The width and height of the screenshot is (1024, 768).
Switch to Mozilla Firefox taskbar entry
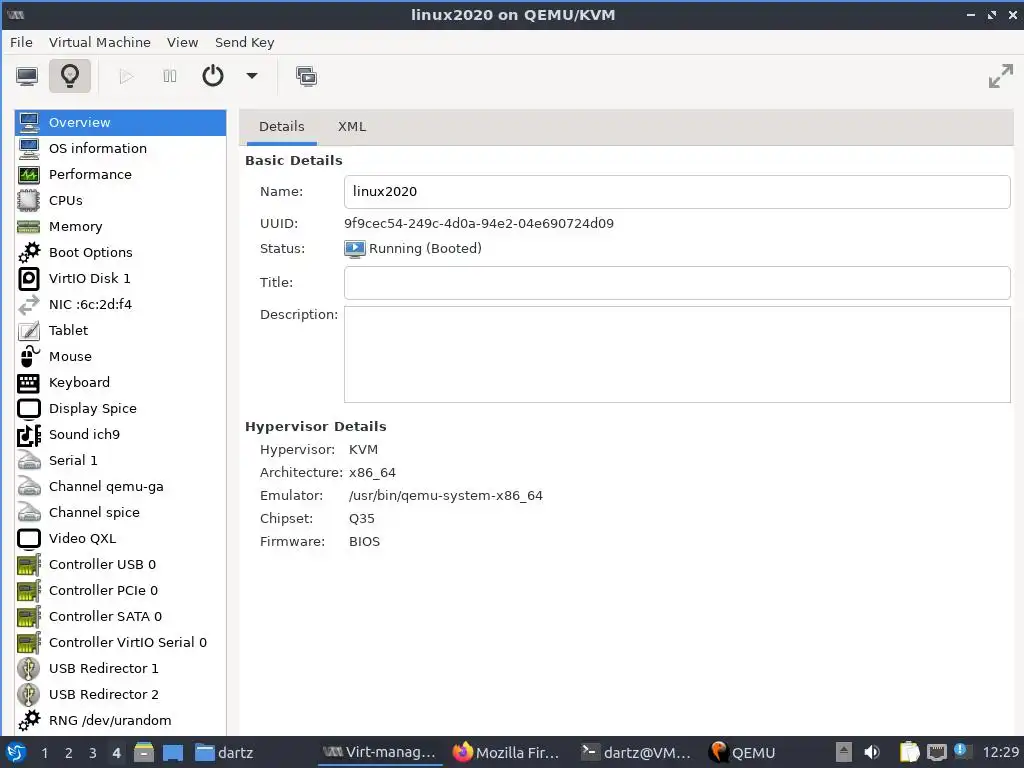coord(506,753)
